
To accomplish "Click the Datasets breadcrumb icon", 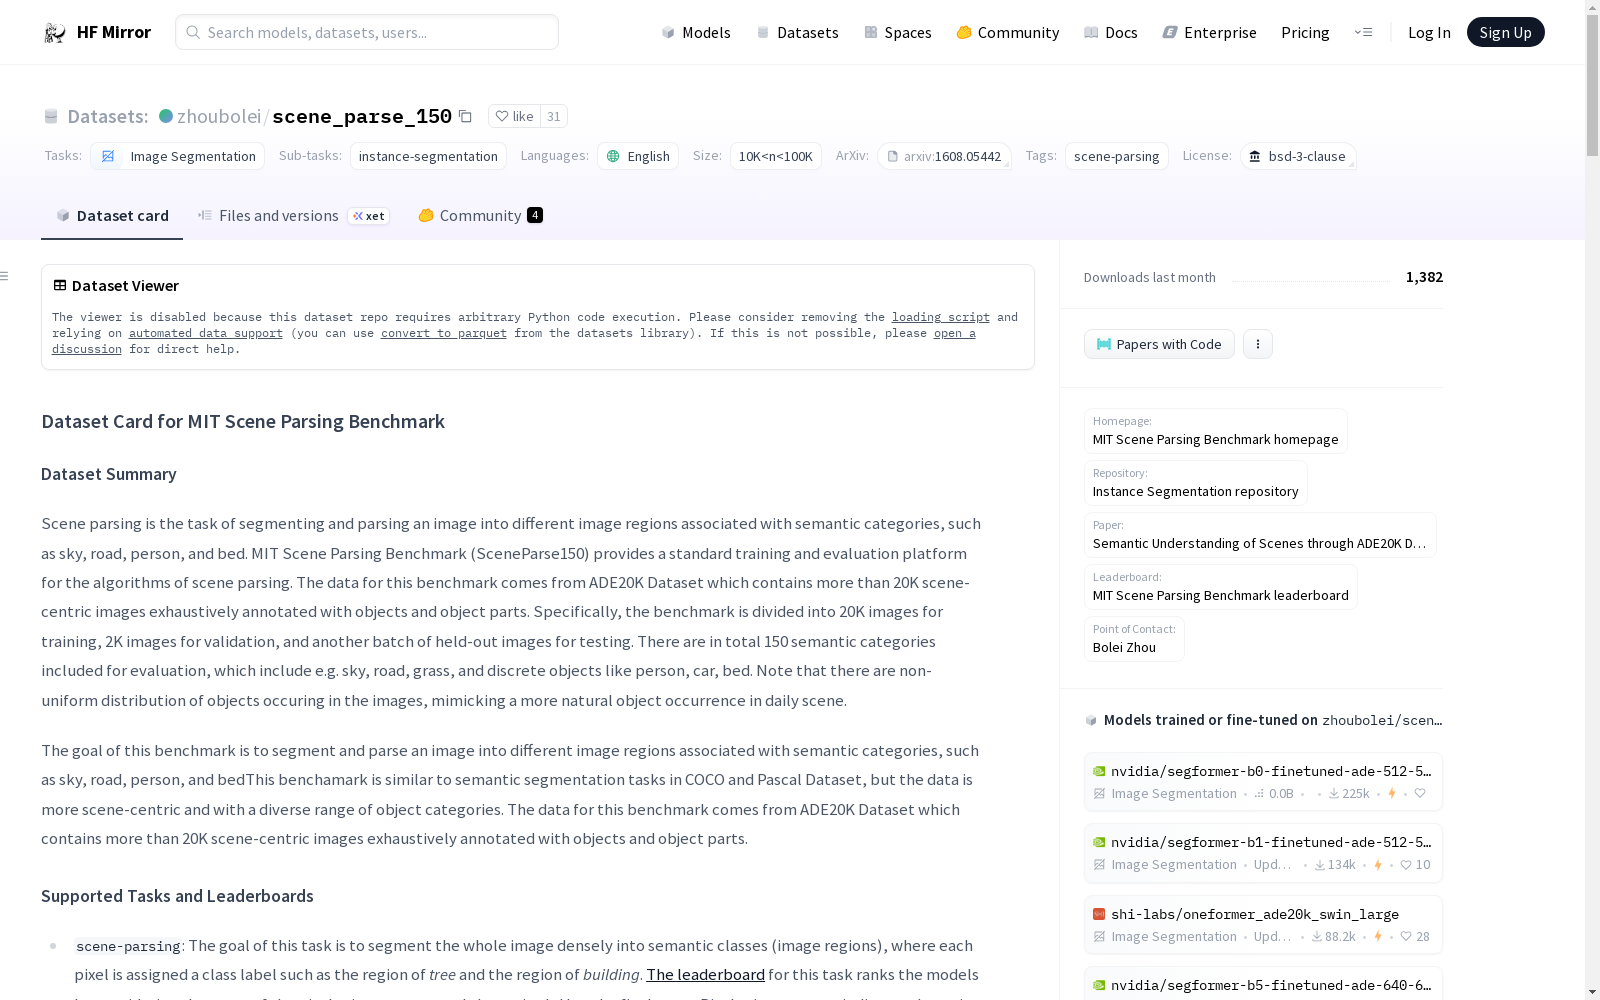I will click(x=51, y=116).
